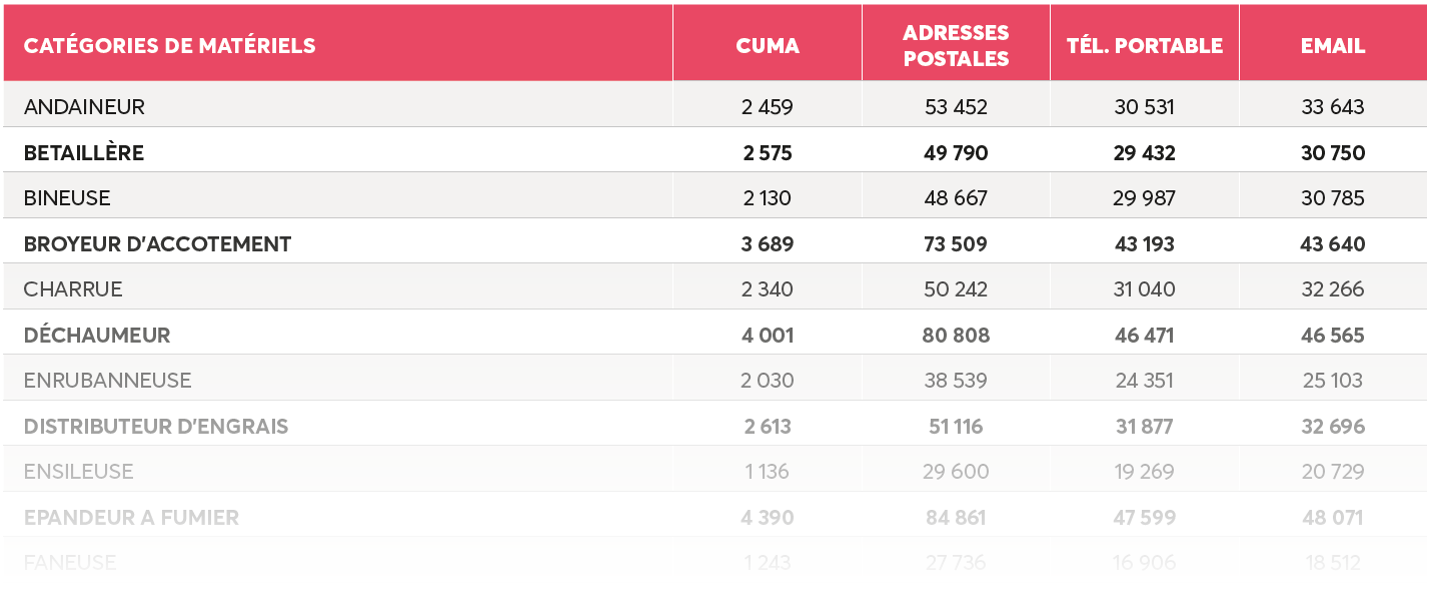Viewport: 1429px width, 615px height.
Task: Select the CHARRUE category cell
Action: pyautogui.click(x=73, y=289)
